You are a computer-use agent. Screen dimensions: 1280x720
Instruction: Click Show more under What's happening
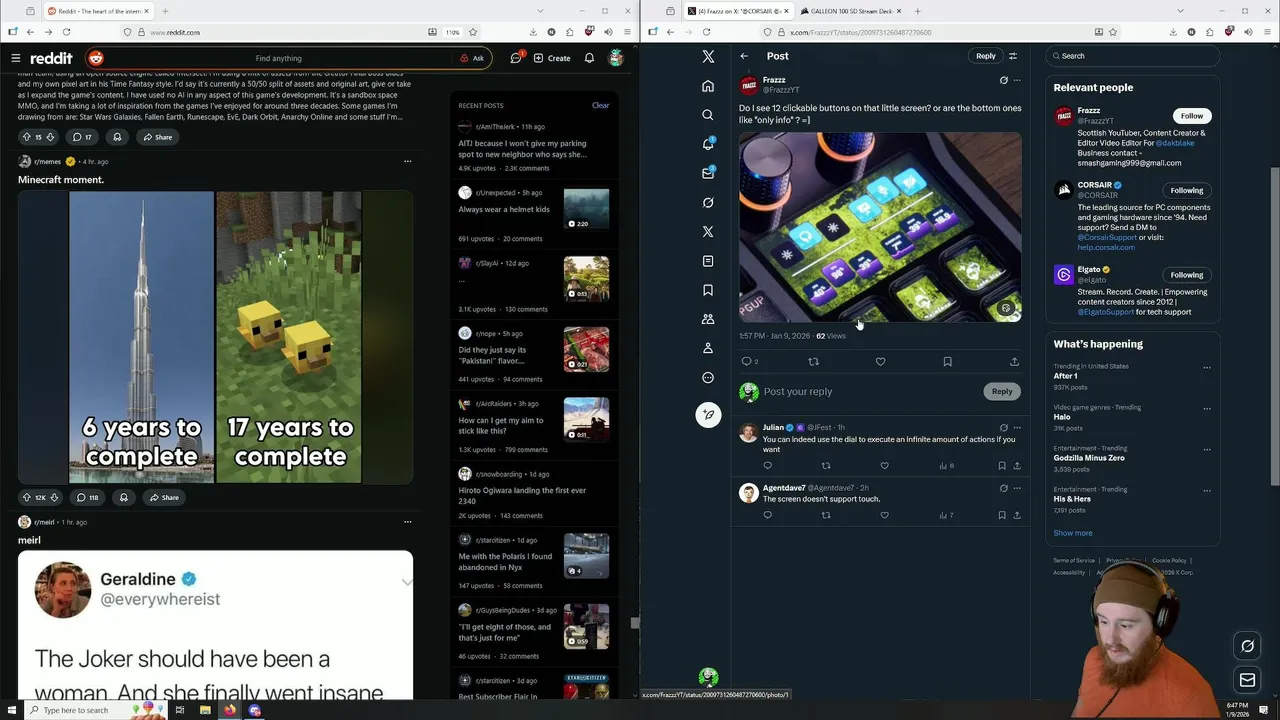1073,533
